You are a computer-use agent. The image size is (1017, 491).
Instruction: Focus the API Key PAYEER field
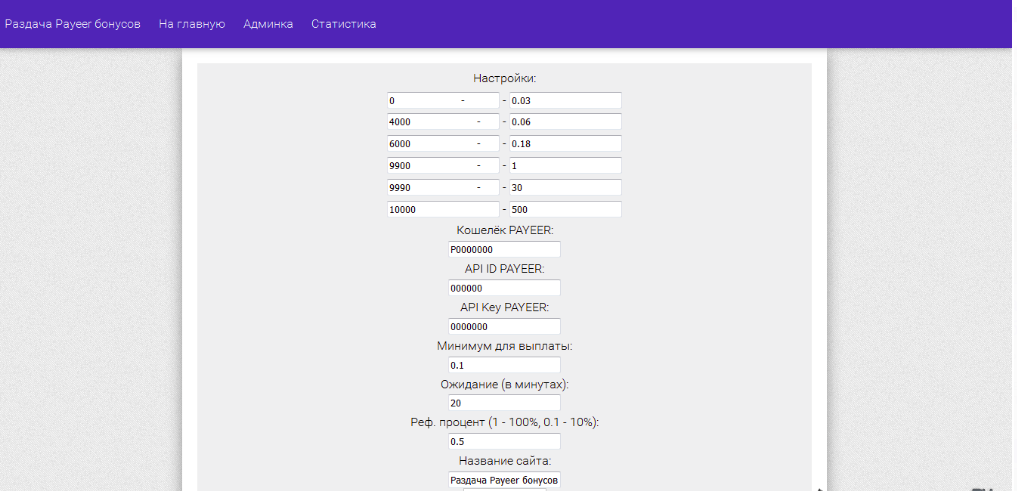coord(505,327)
